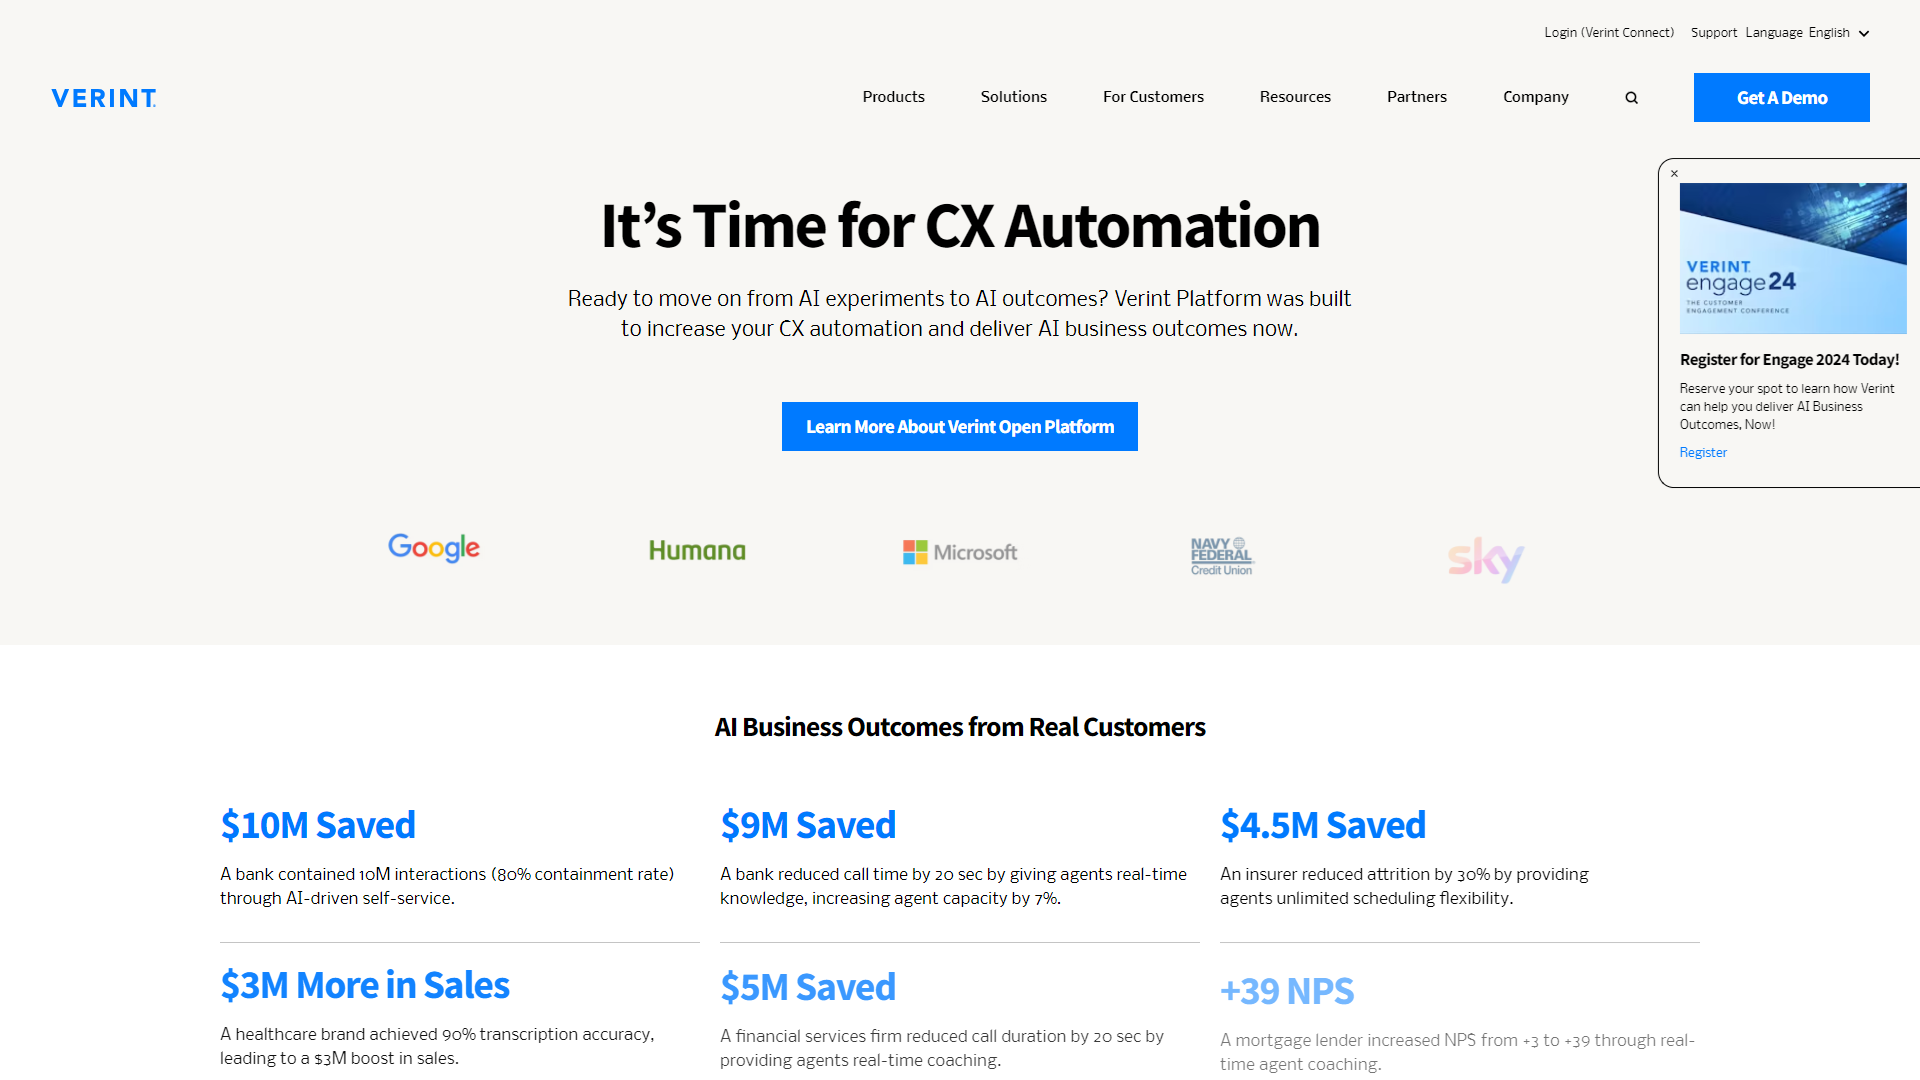Click the Sky logo icon

[x=1485, y=560]
